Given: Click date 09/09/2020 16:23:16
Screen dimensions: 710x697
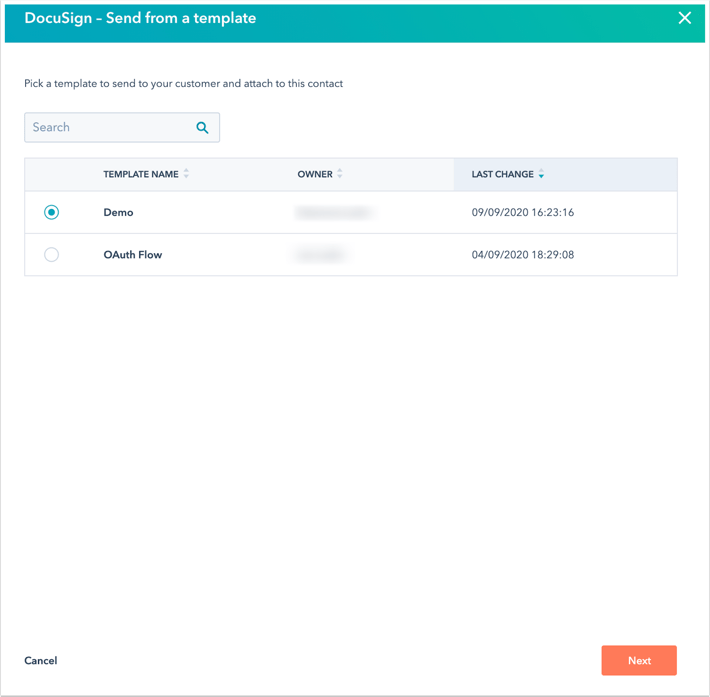Looking at the screenshot, I should [523, 212].
